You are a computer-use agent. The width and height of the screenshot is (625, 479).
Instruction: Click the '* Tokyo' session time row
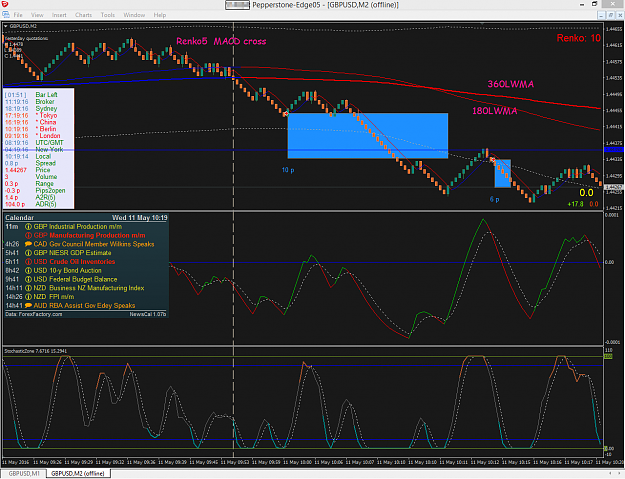[x=39, y=116]
